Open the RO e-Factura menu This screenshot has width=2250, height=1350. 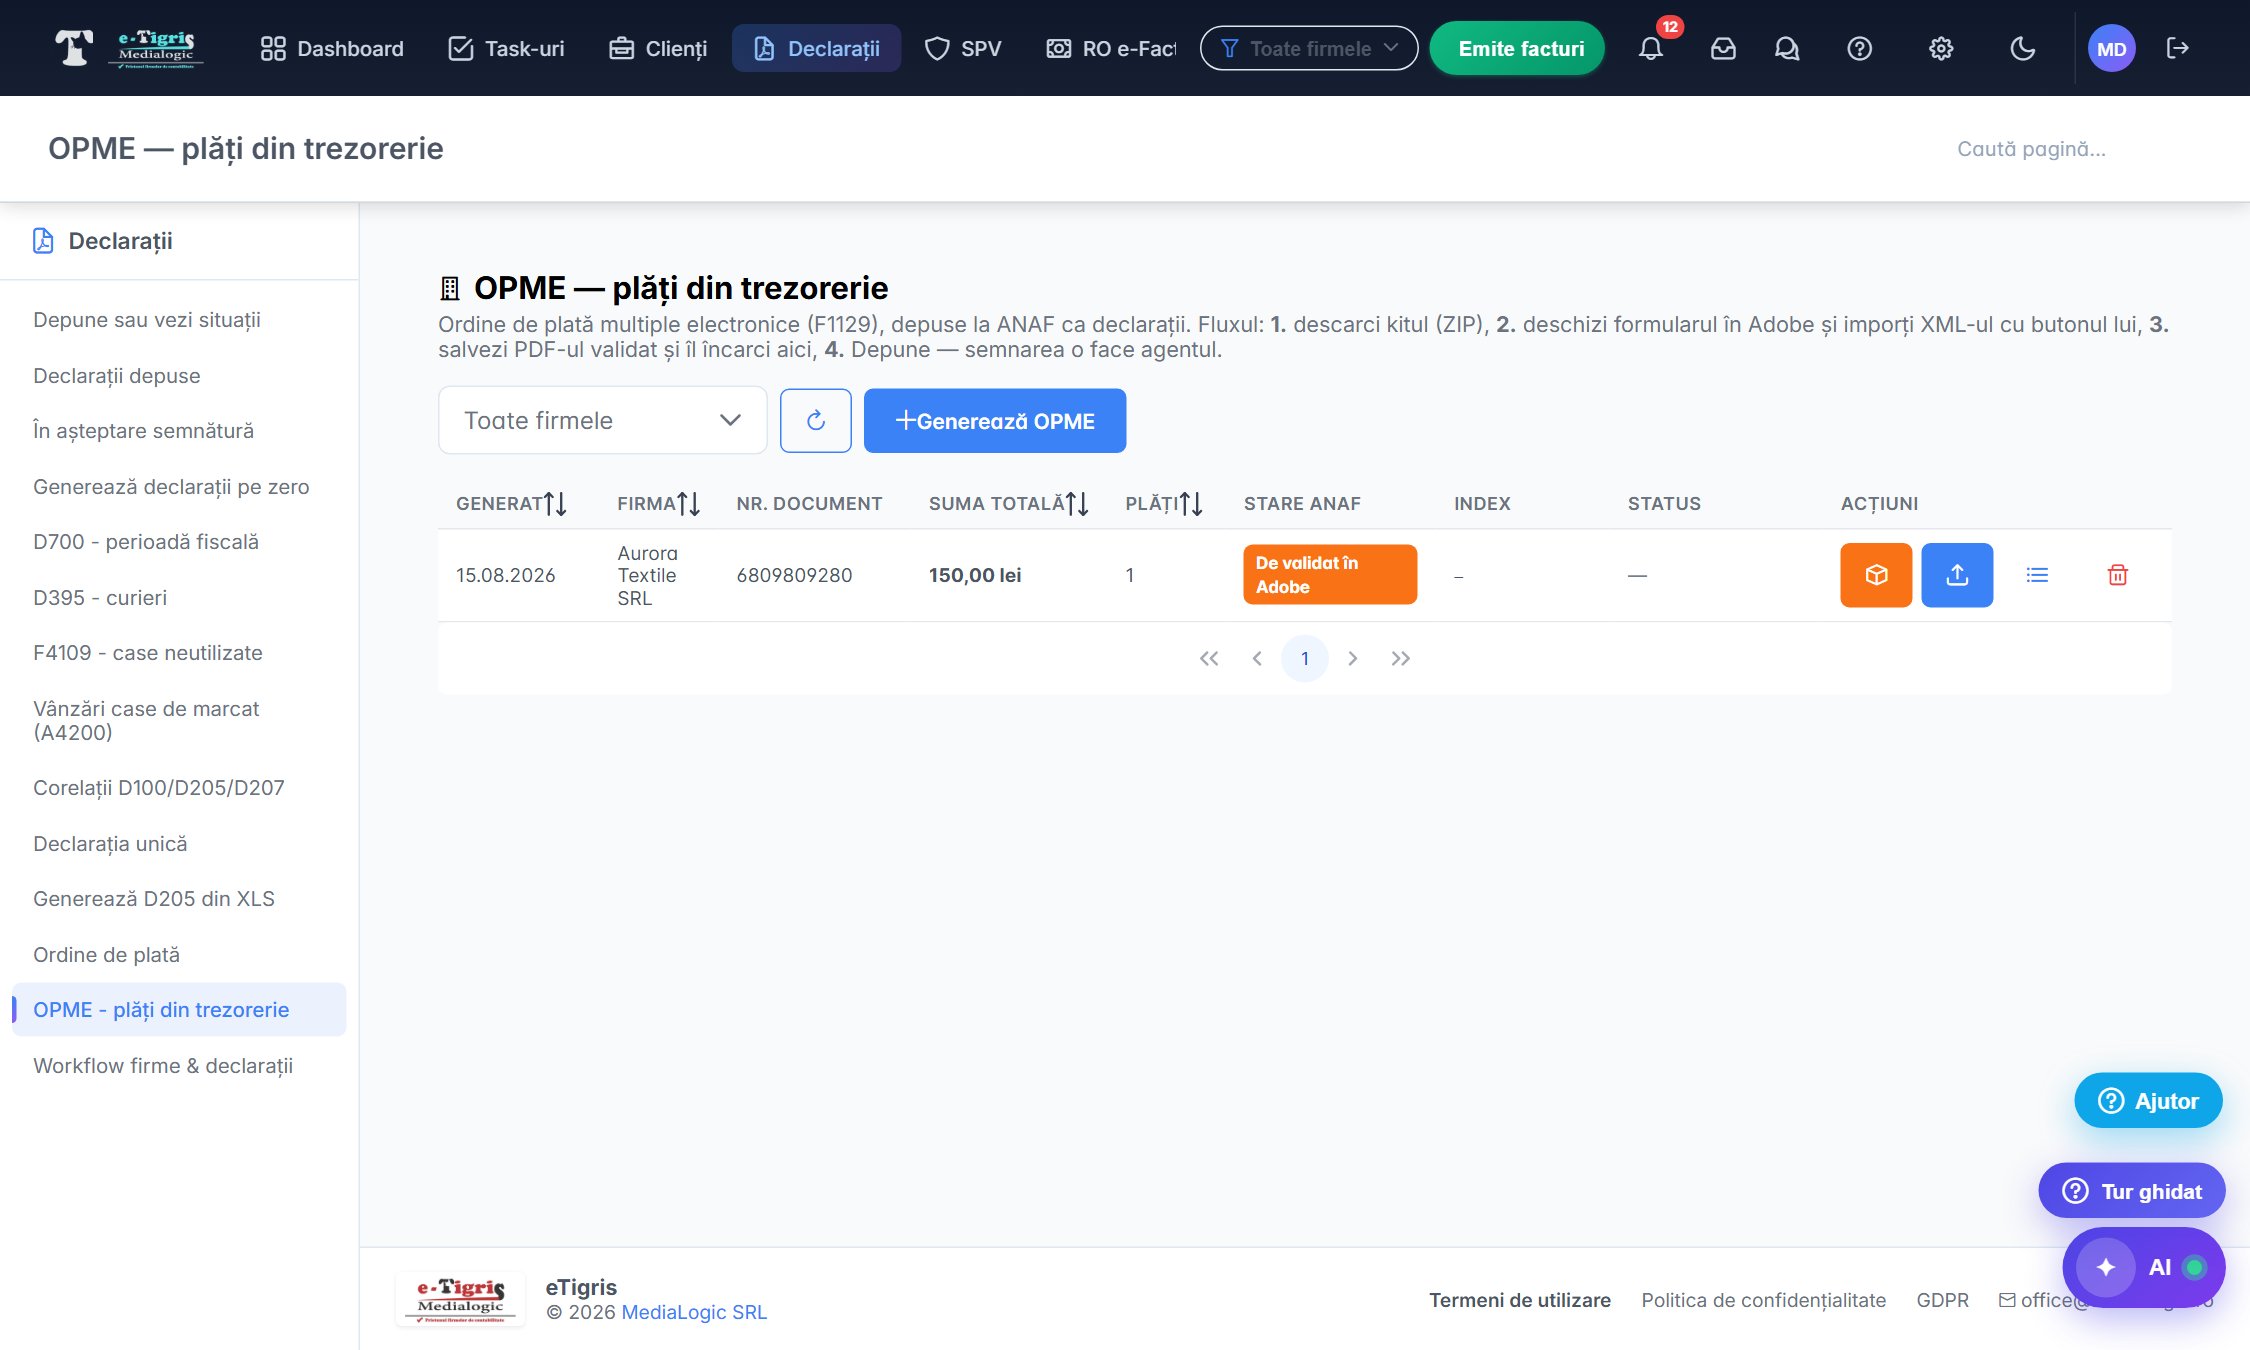[1110, 48]
